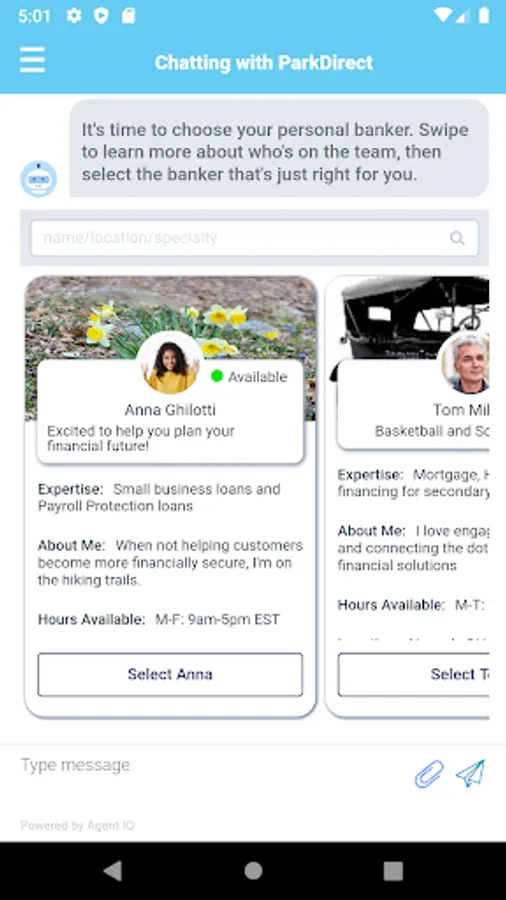Viewport: 506px width, 900px height.
Task: Open Anna Ghilotti's profile photo
Action: (170, 363)
